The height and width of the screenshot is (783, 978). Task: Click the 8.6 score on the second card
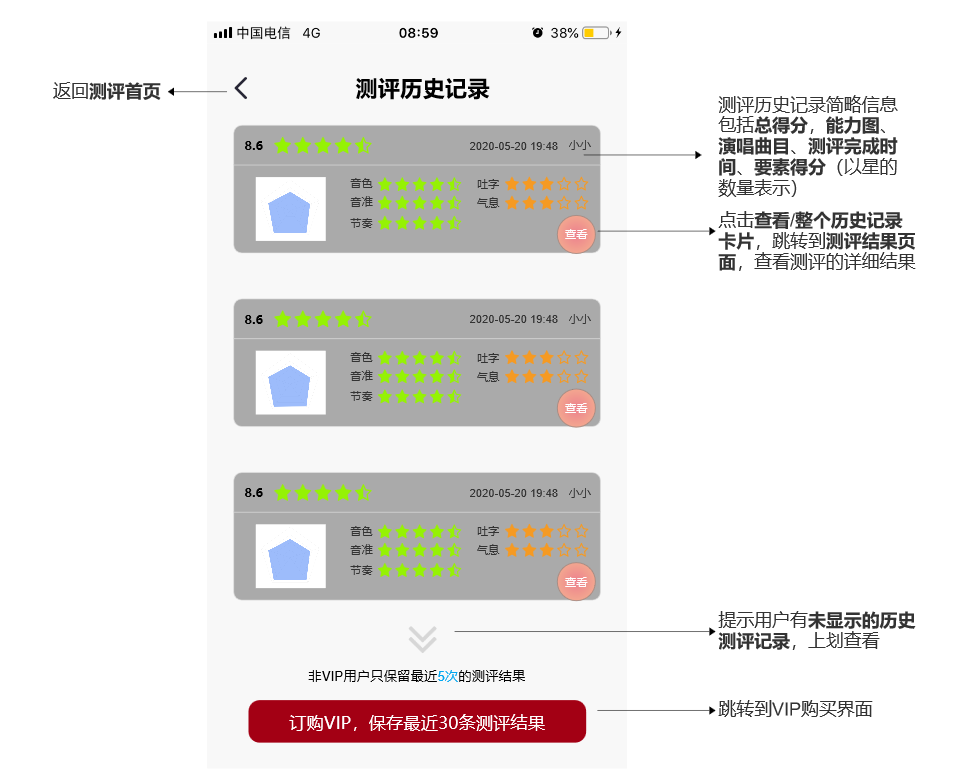tap(254, 320)
